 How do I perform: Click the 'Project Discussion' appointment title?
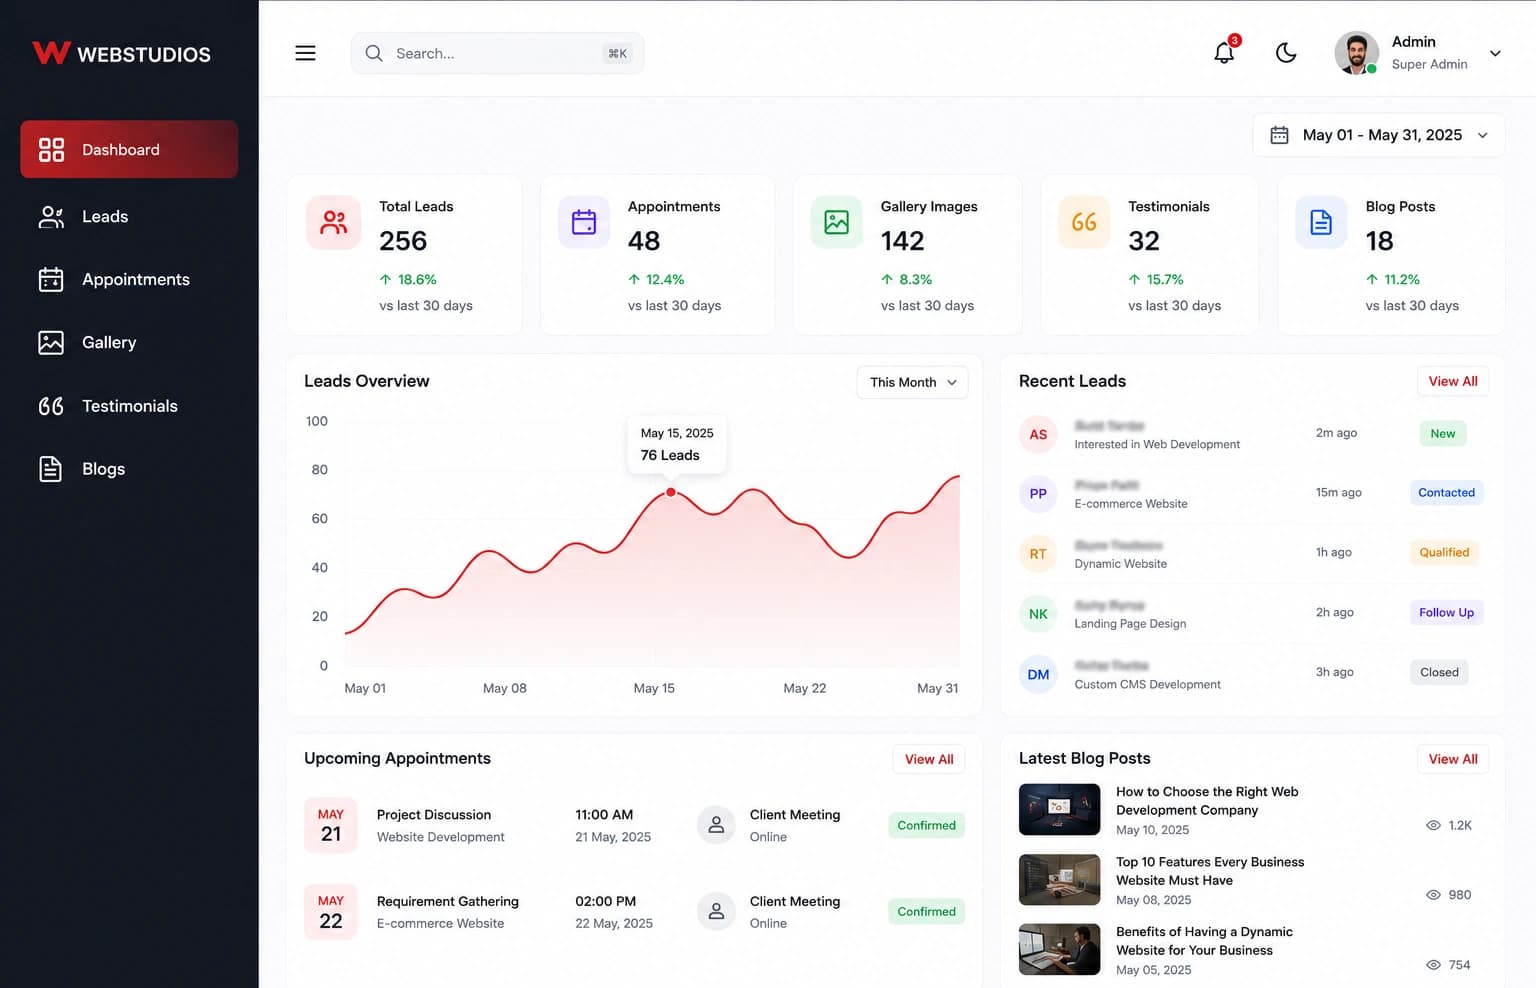pyautogui.click(x=434, y=815)
